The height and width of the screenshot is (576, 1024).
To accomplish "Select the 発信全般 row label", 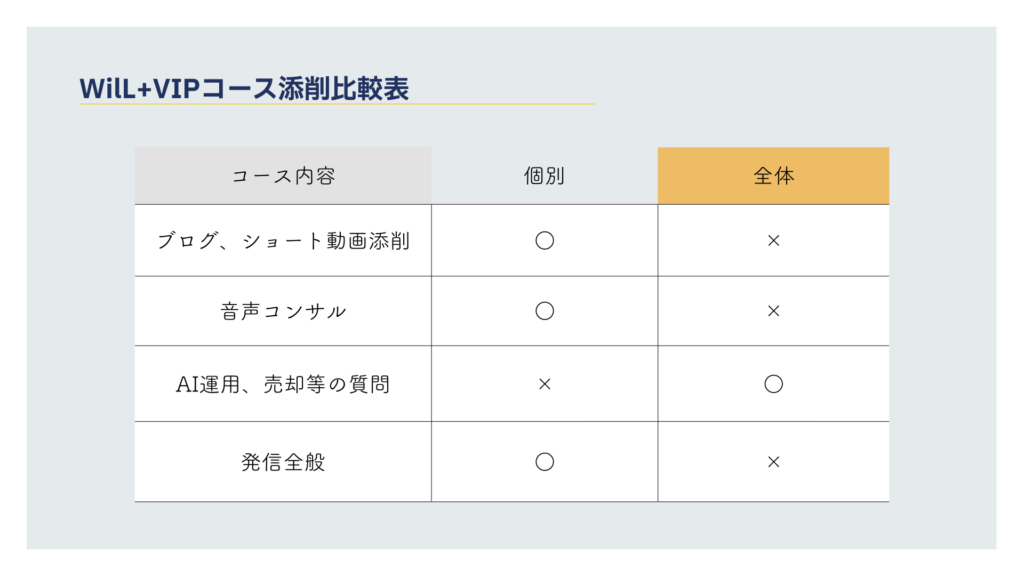I will point(283,462).
